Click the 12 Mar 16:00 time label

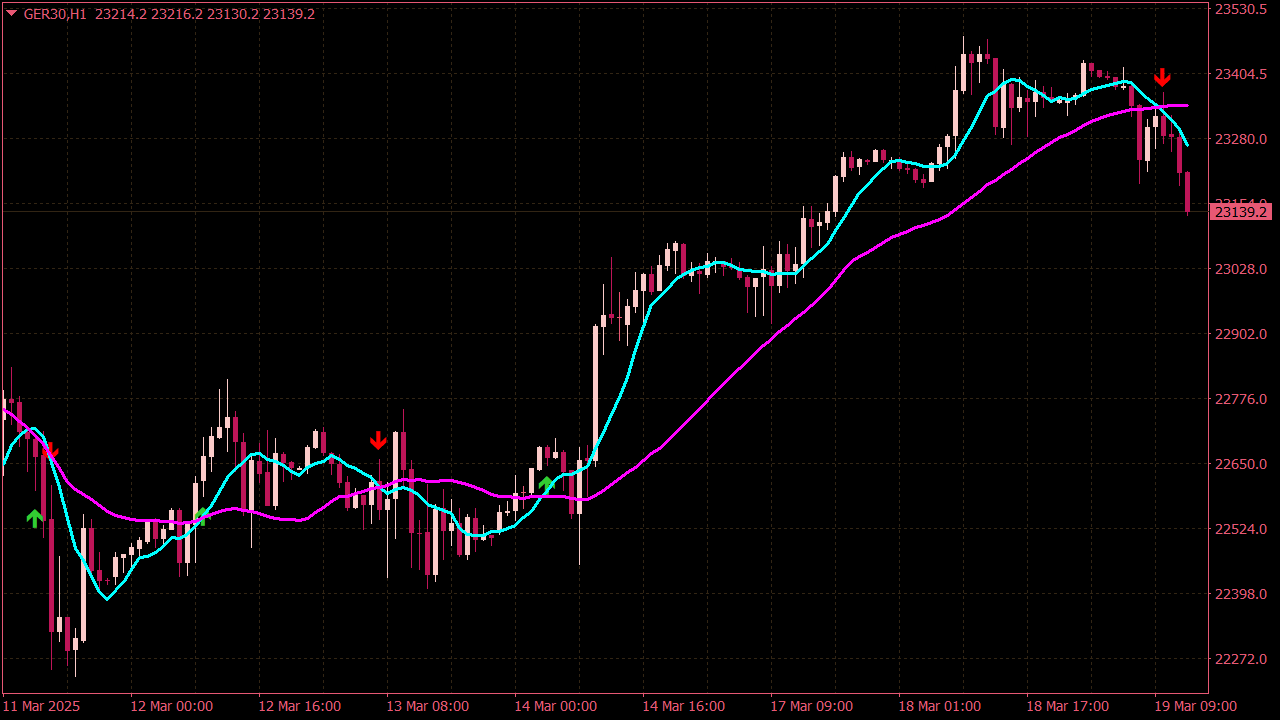pos(300,706)
